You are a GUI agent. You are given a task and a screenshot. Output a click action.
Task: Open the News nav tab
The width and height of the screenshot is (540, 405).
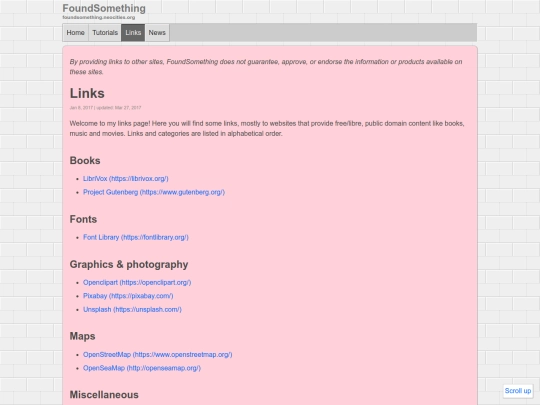[x=157, y=33]
